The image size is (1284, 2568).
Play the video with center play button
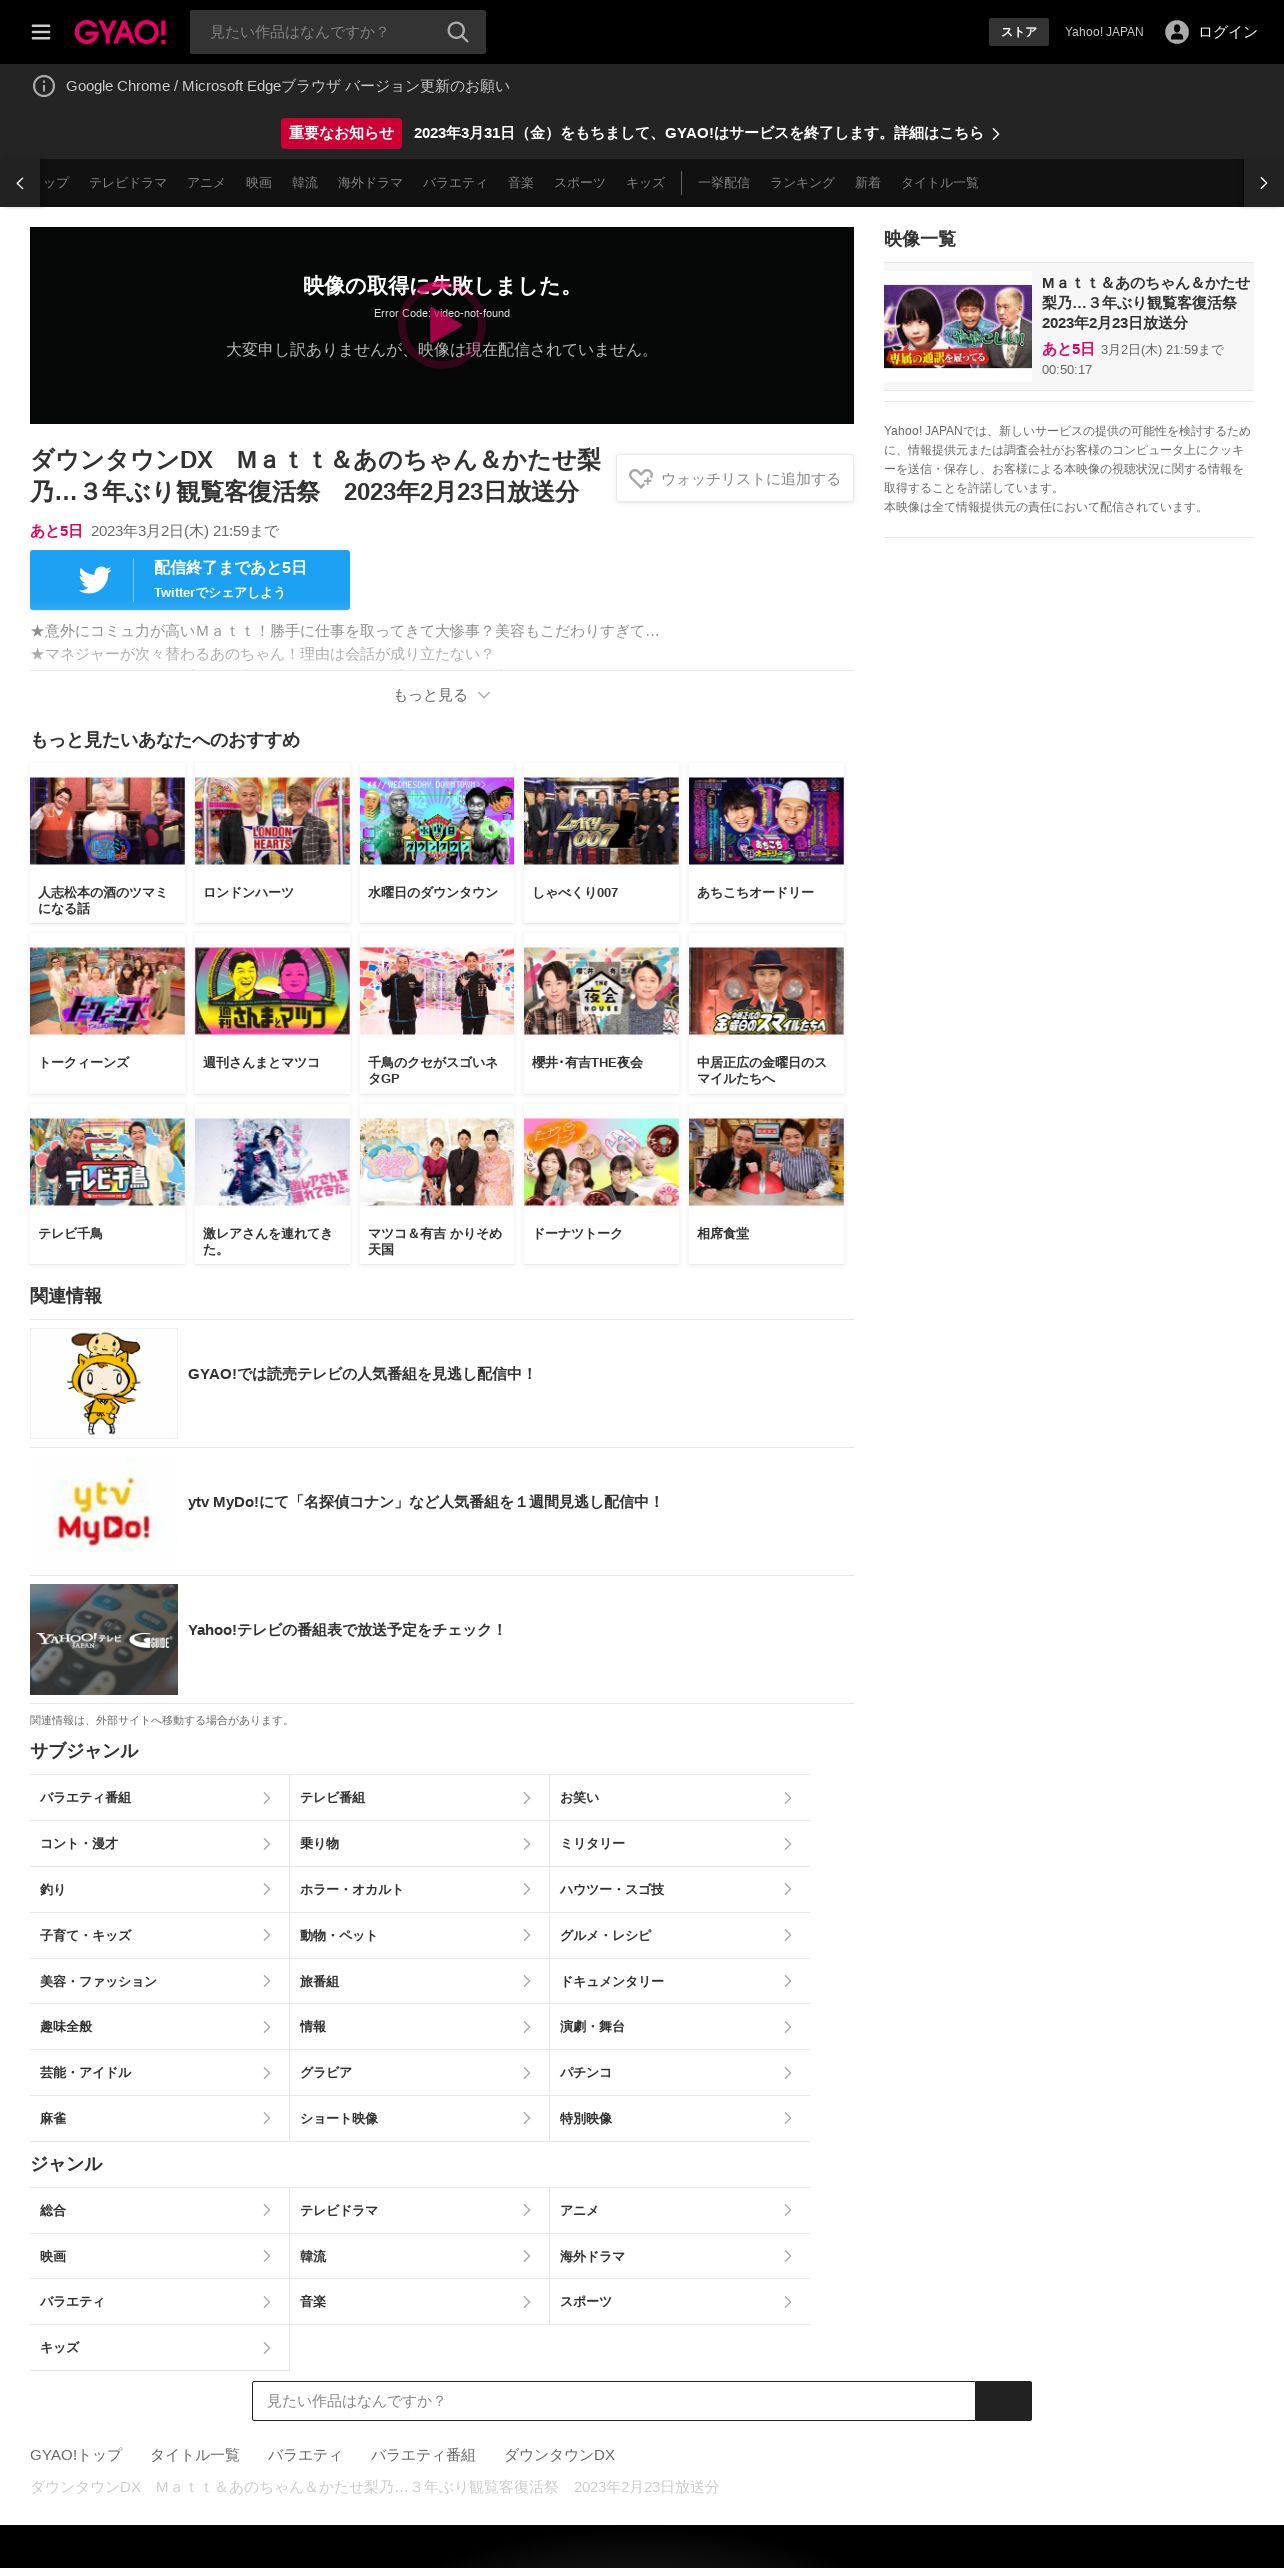pos(442,325)
